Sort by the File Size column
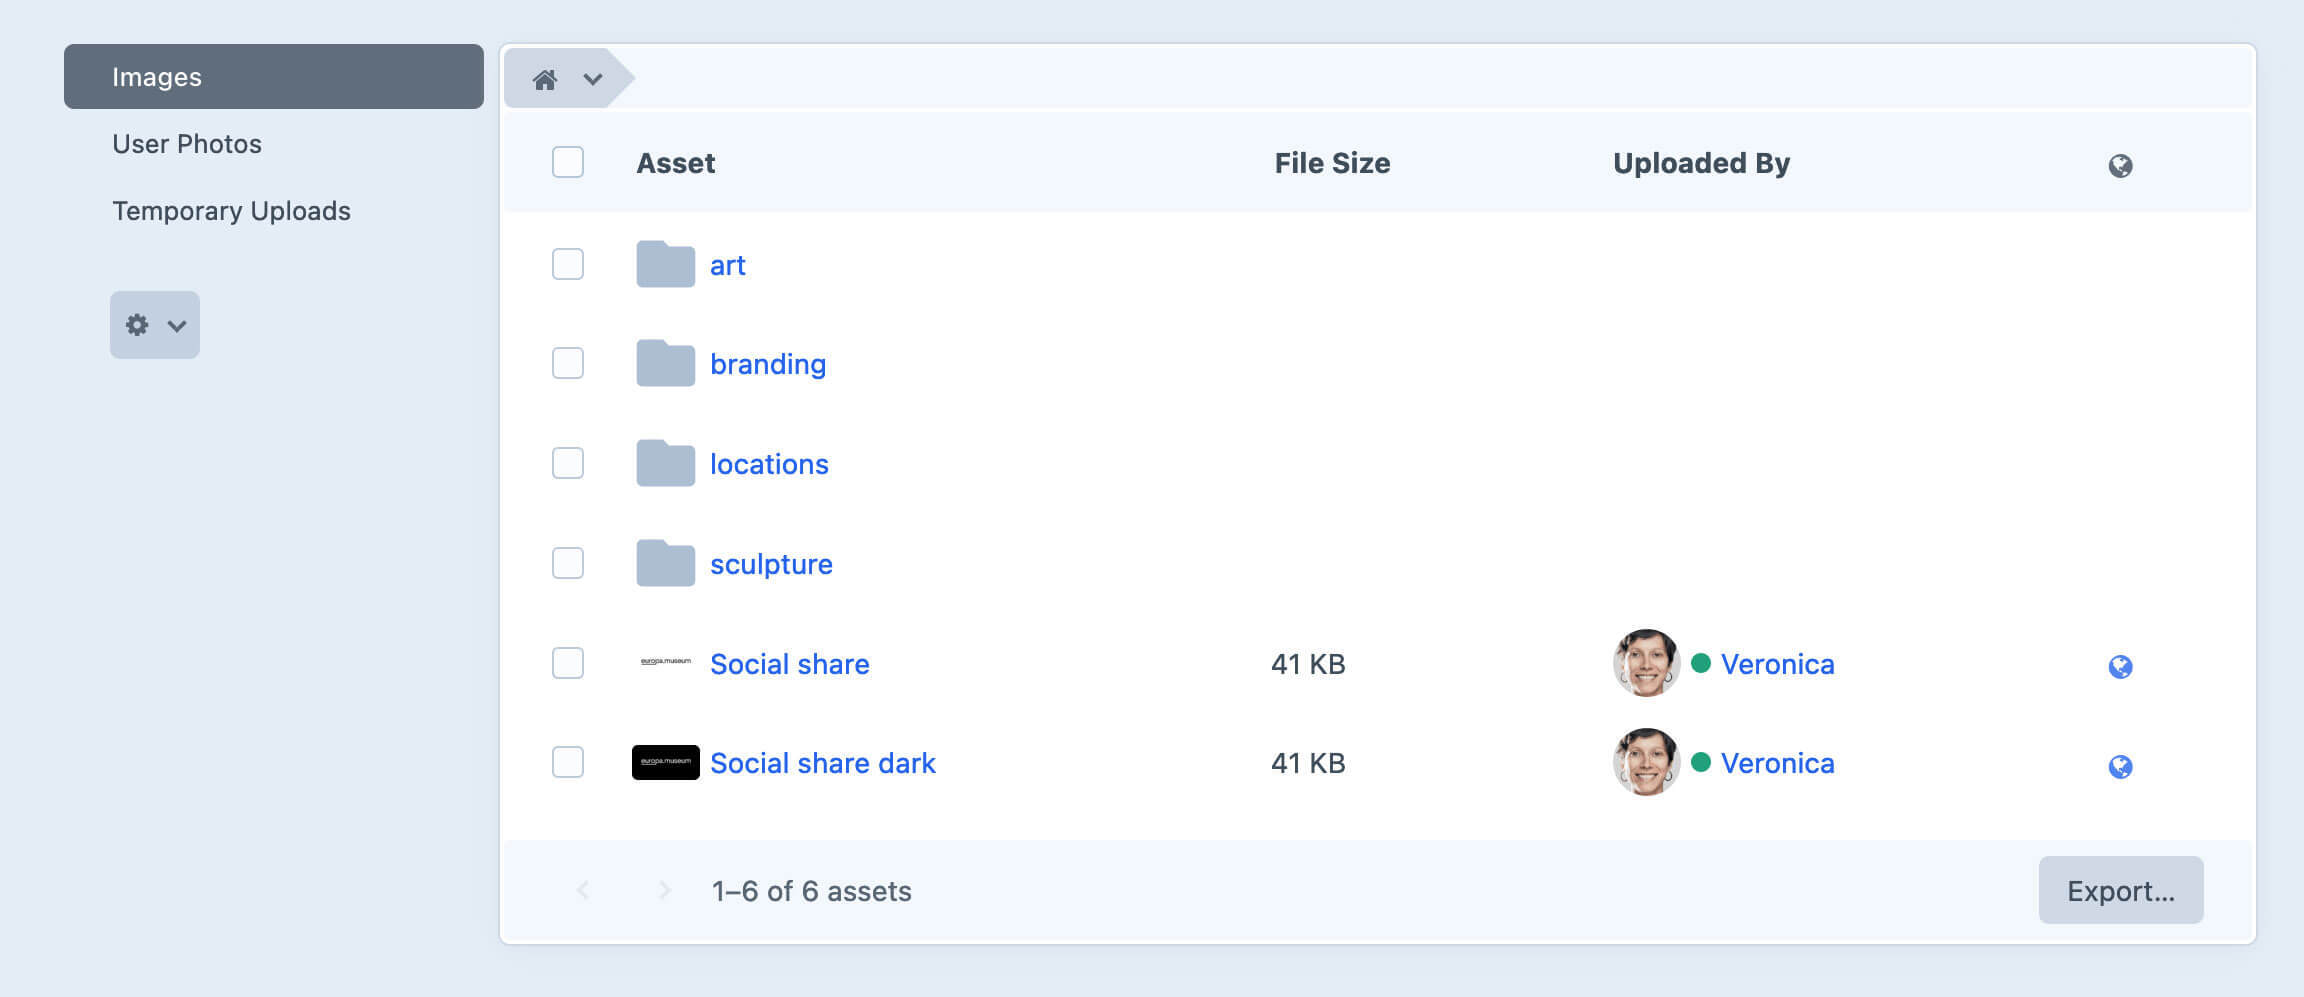This screenshot has height=997, width=2304. tap(1332, 163)
